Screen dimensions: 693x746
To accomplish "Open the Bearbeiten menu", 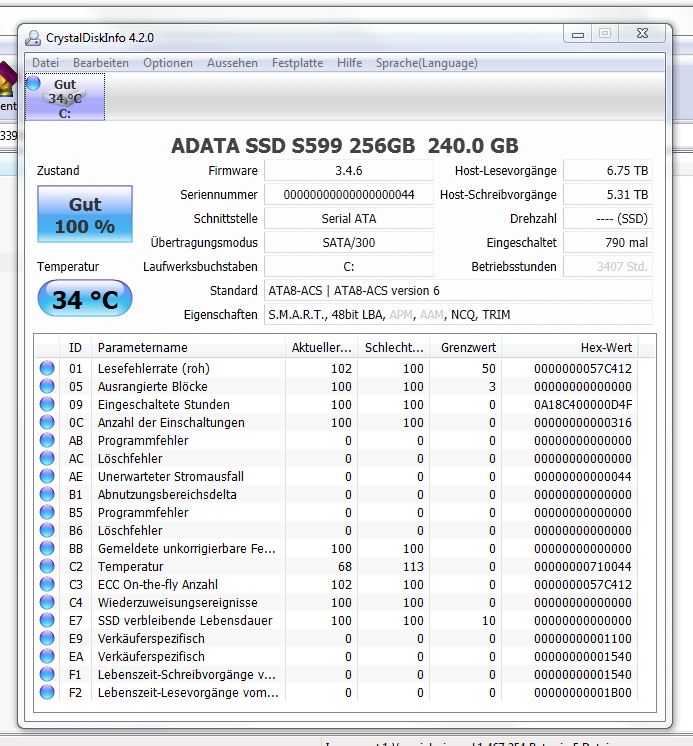I will (x=101, y=63).
